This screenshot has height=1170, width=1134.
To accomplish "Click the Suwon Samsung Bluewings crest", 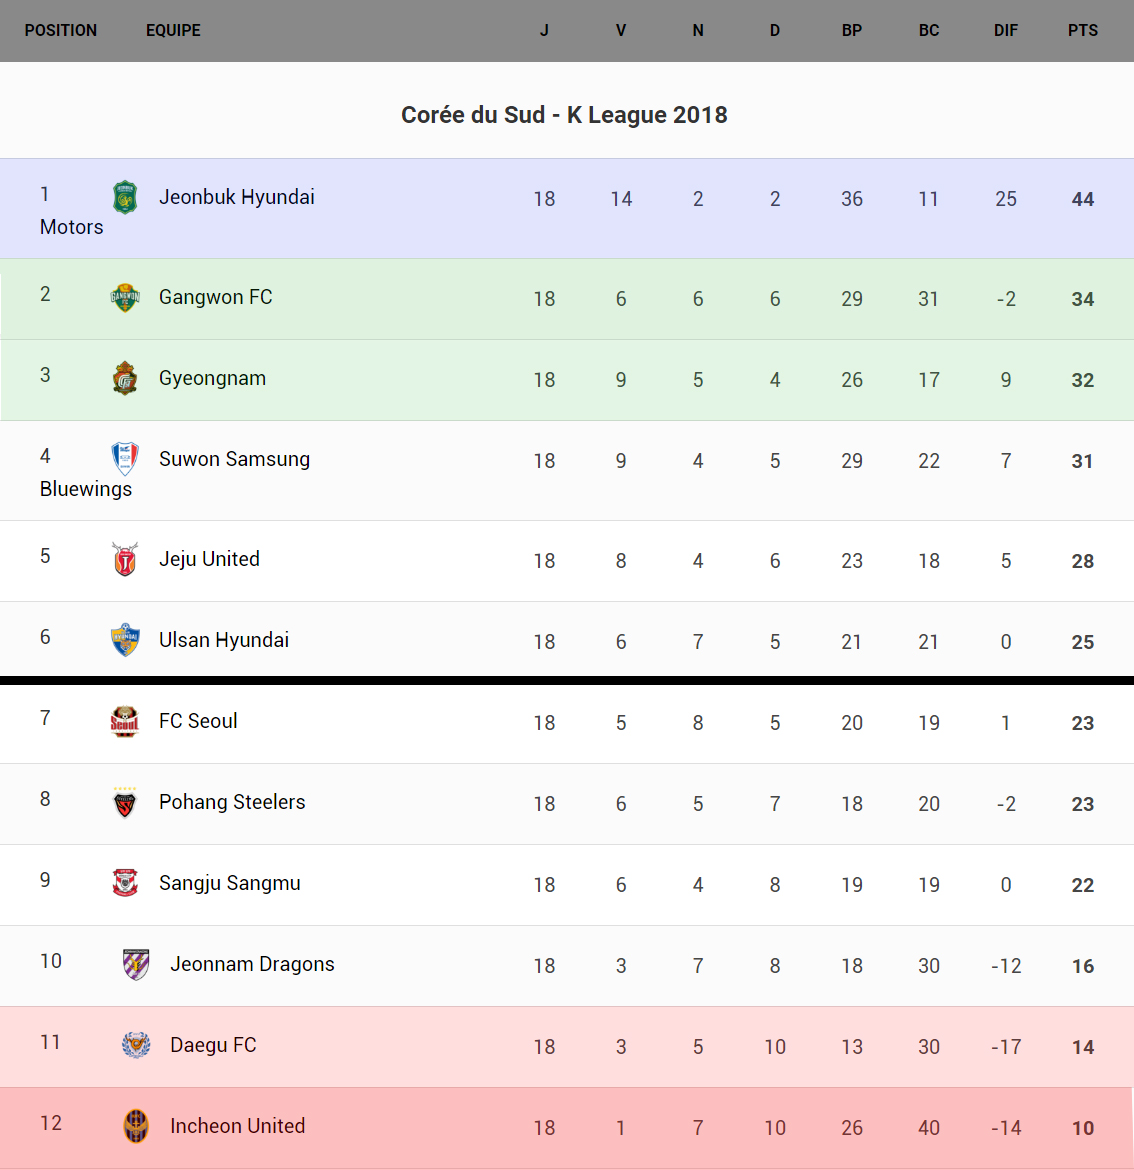I will click(x=125, y=459).
